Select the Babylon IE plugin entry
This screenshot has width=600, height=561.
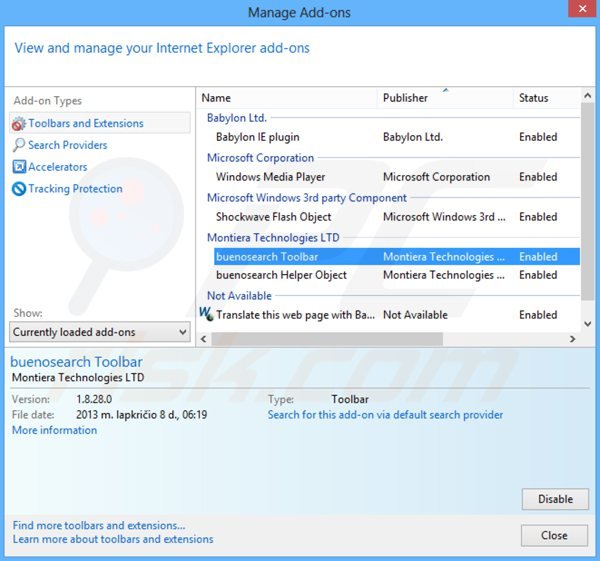pos(257,137)
